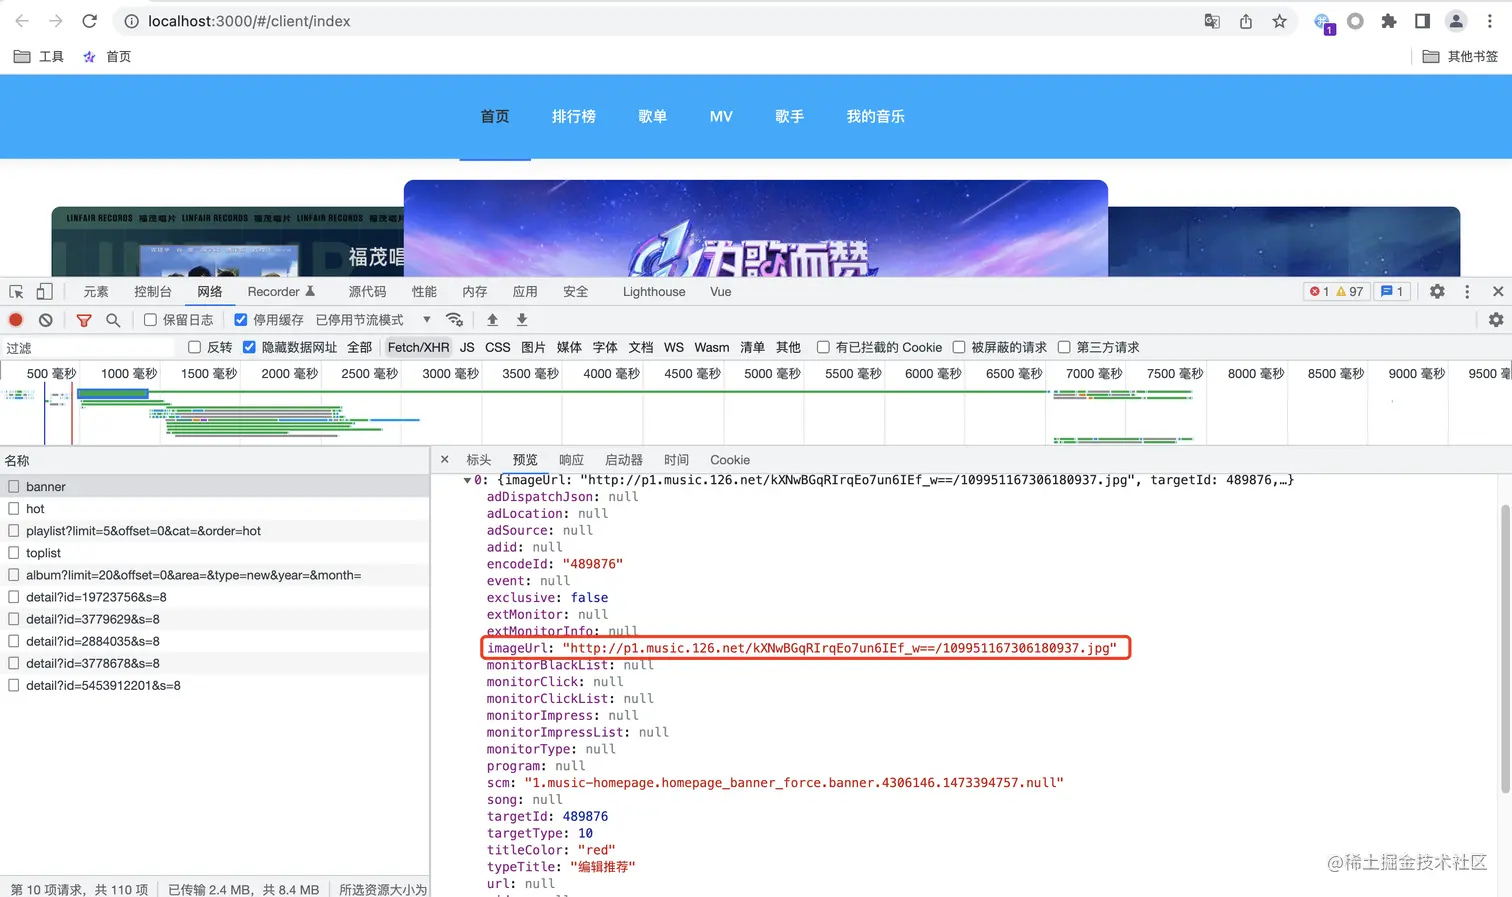Toggle the 反转 filter checkbox
The image size is (1512, 897).
pyautogui.click(x=195, y=347)
